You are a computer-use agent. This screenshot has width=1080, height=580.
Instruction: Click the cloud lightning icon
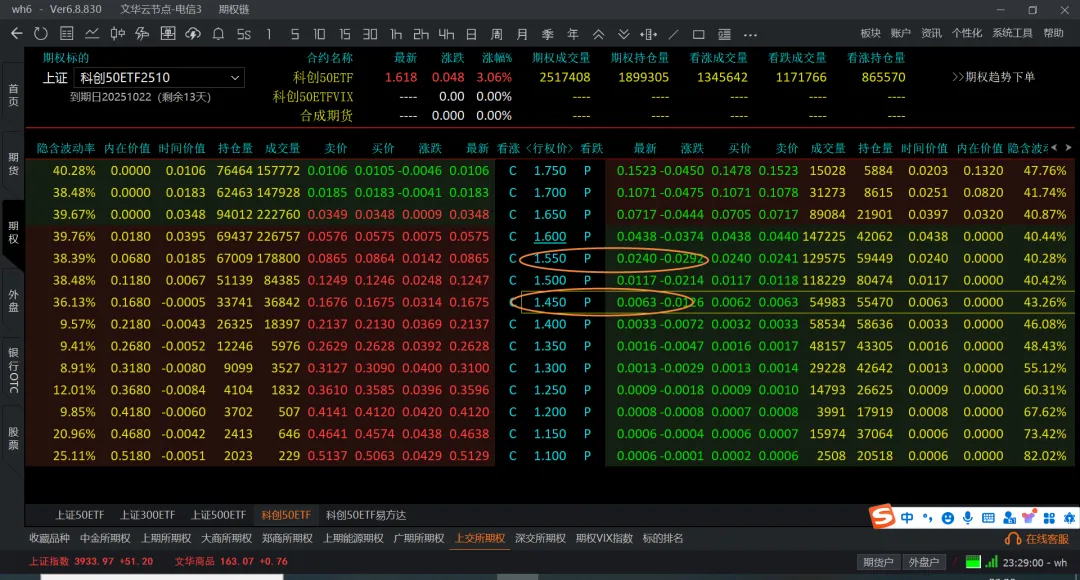coord(193,33)
